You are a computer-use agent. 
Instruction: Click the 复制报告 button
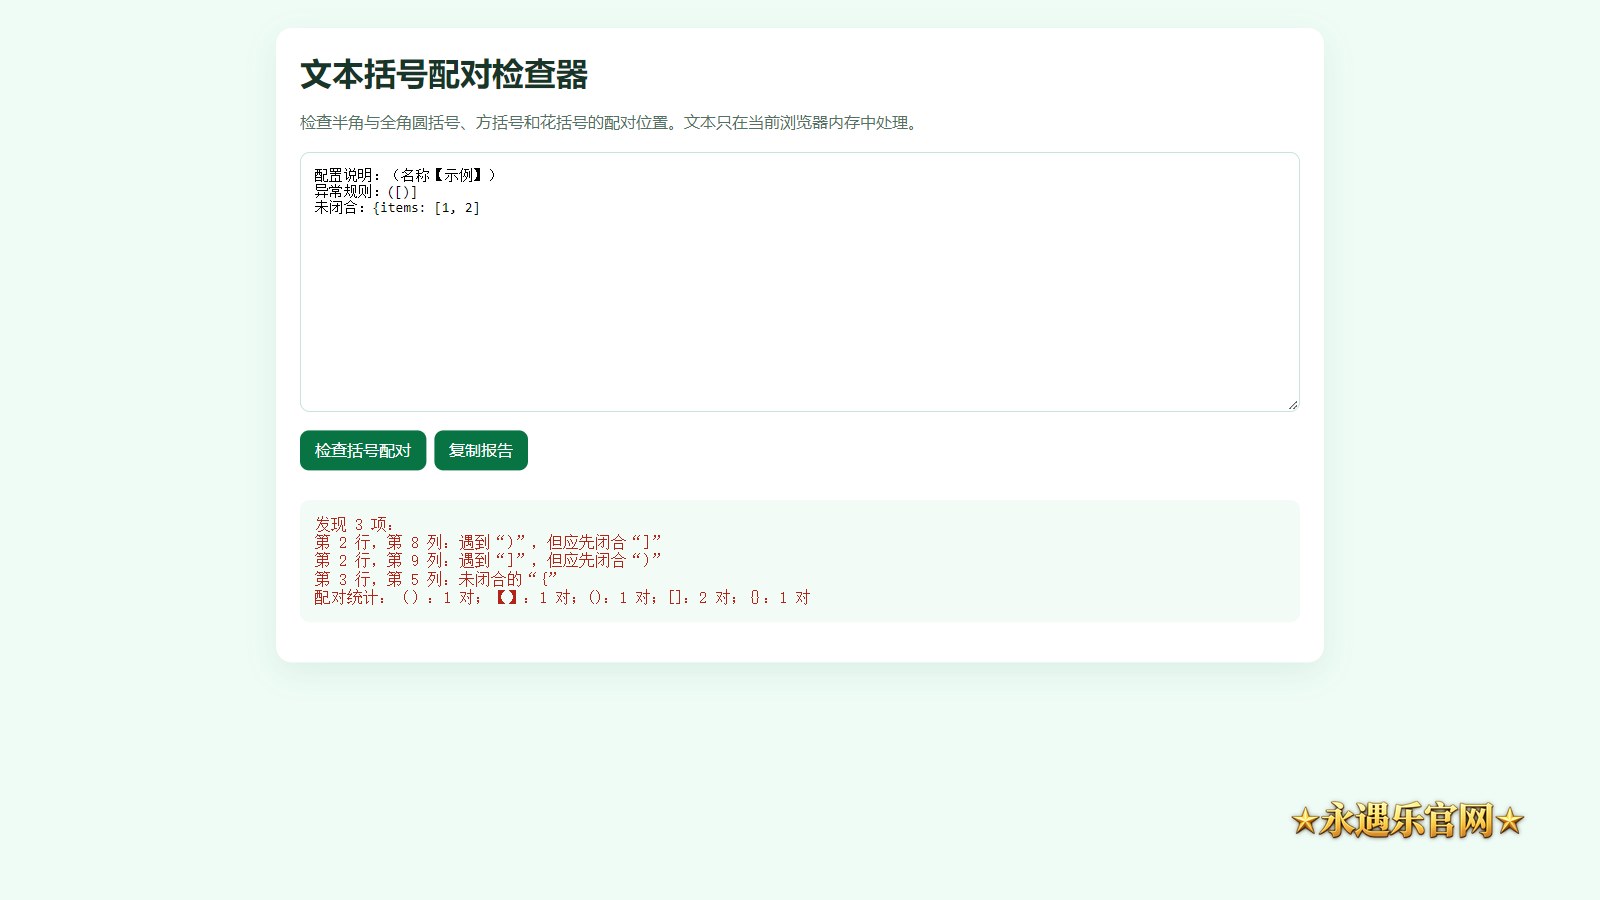point(481,450)
